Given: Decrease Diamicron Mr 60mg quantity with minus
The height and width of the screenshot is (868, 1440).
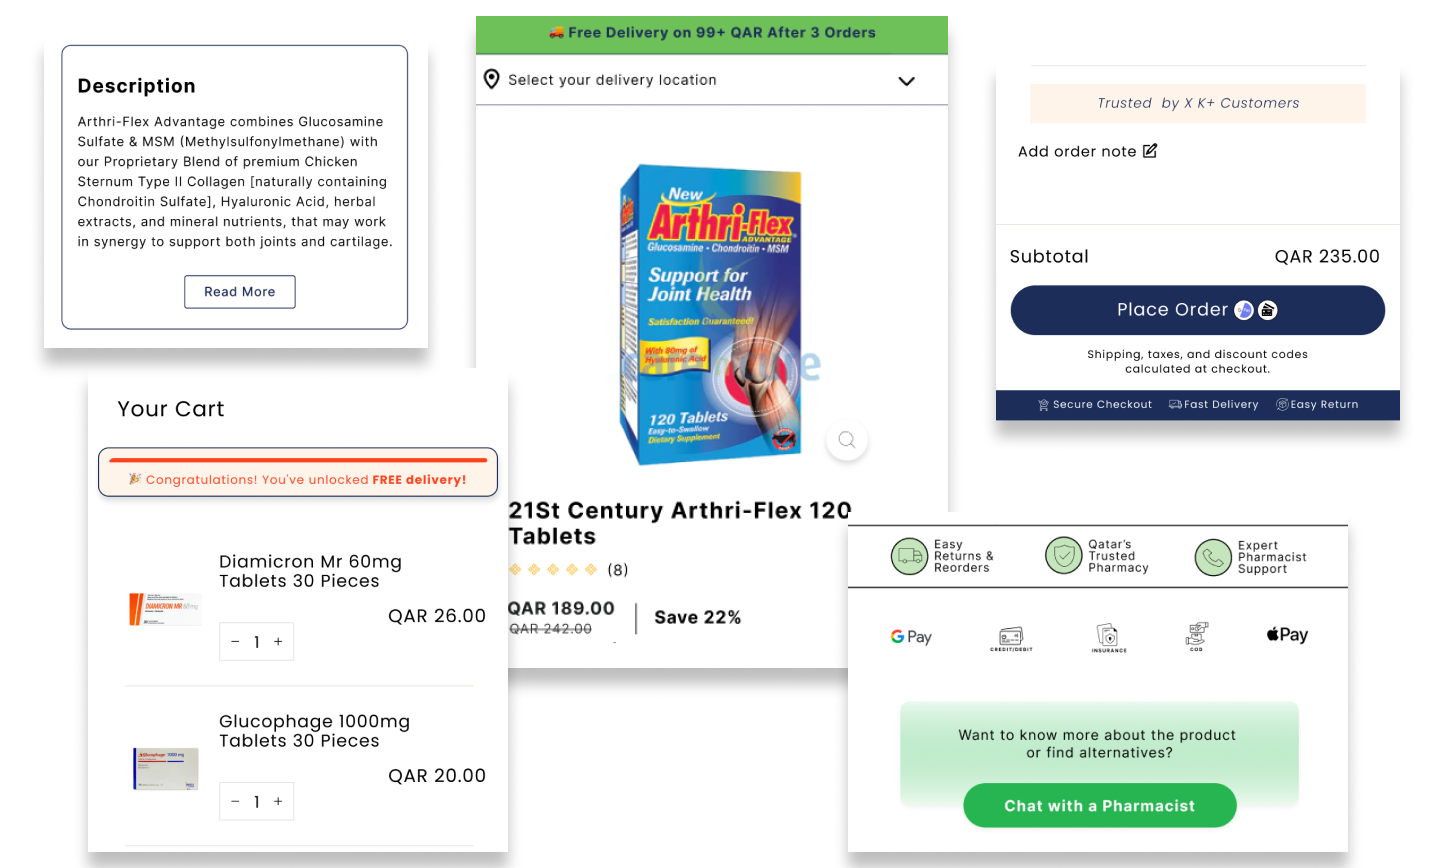Looking at the screenshot, I should click(x=235, y=642).
